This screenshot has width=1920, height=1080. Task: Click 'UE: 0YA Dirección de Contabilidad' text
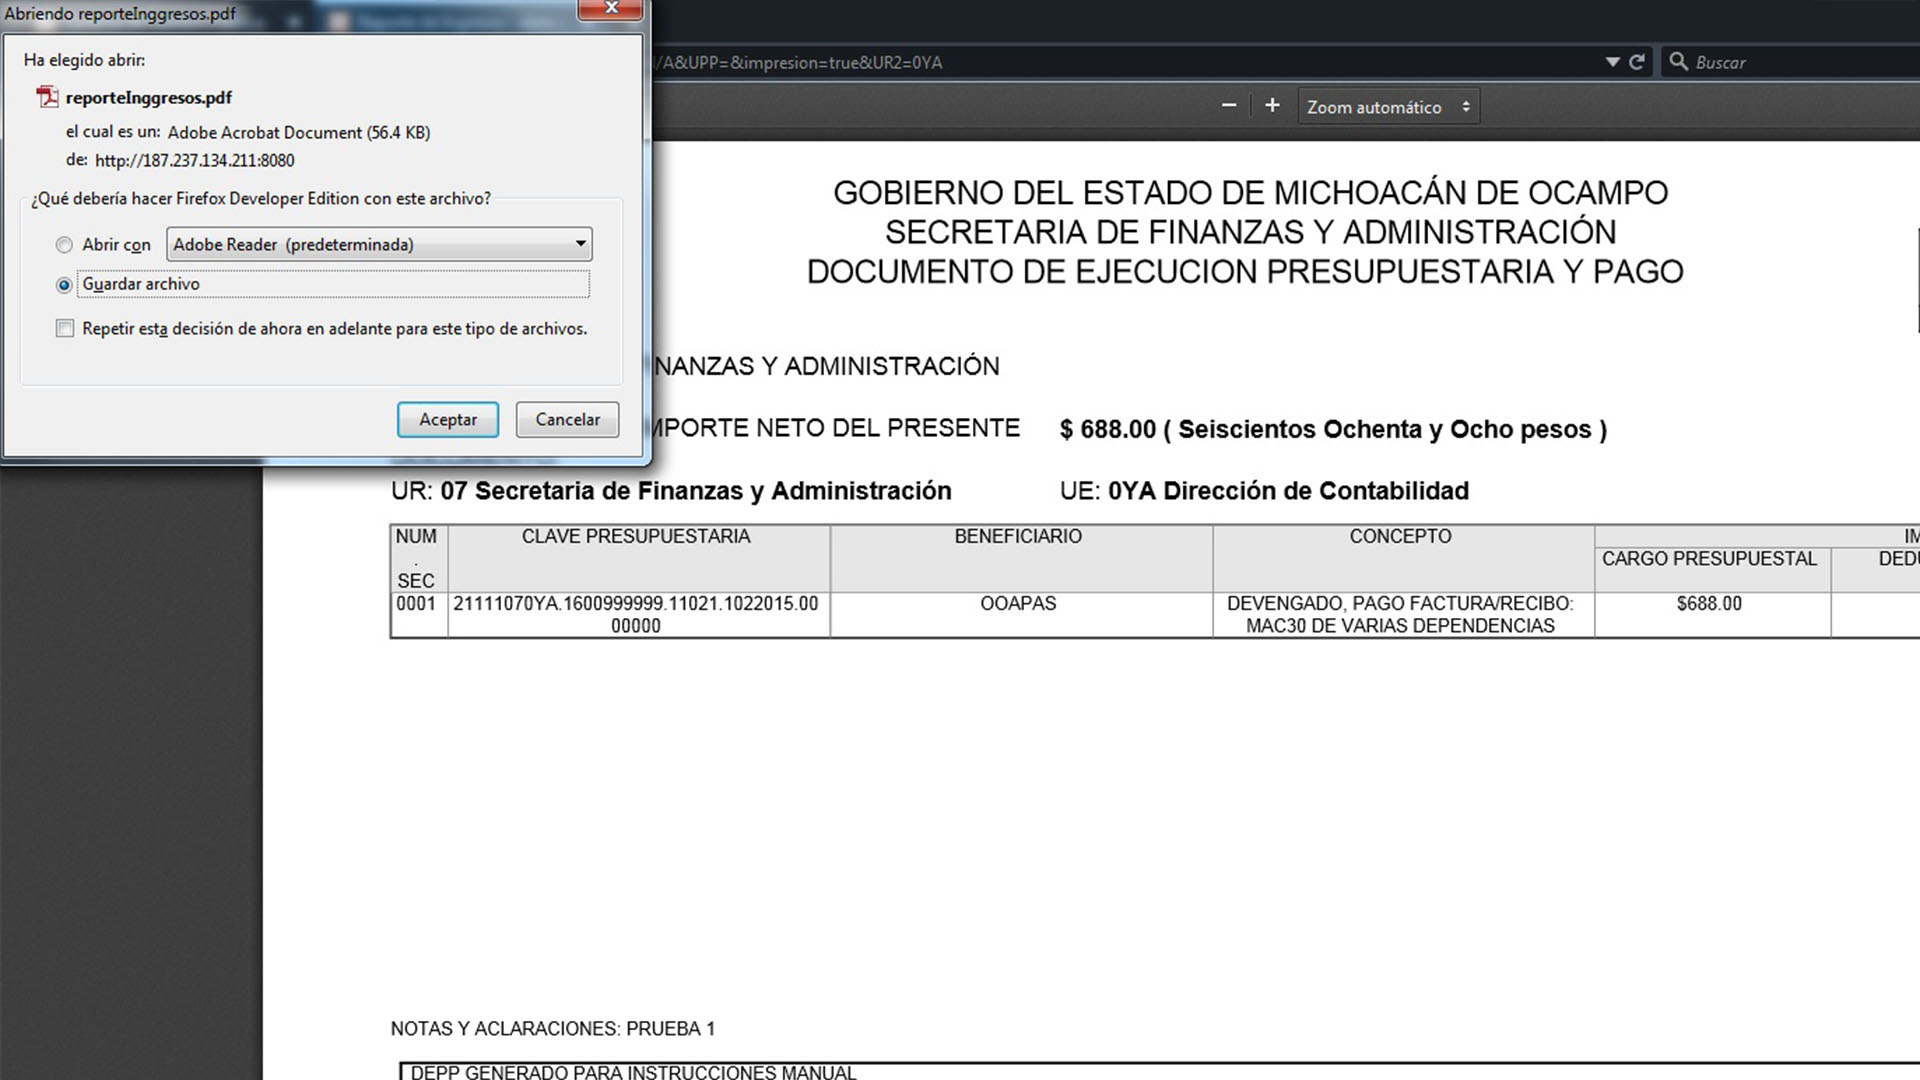pyautogui.click(x=1264, y=491)
